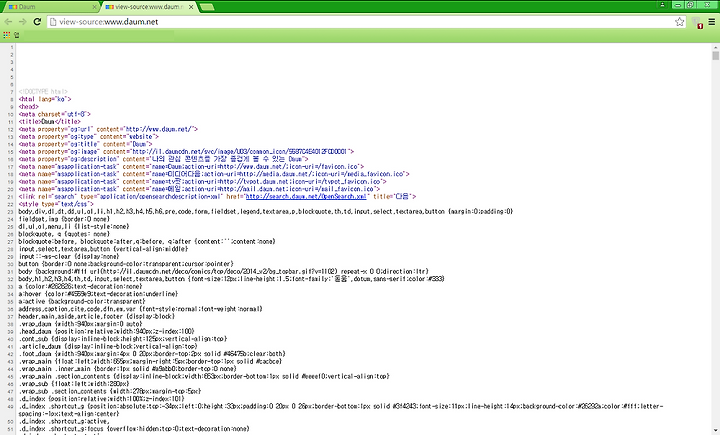Click the input::-ms-clear rule line
Image resolution: width=720 pixels, height=435 pixels.
(x=69, y=256)
